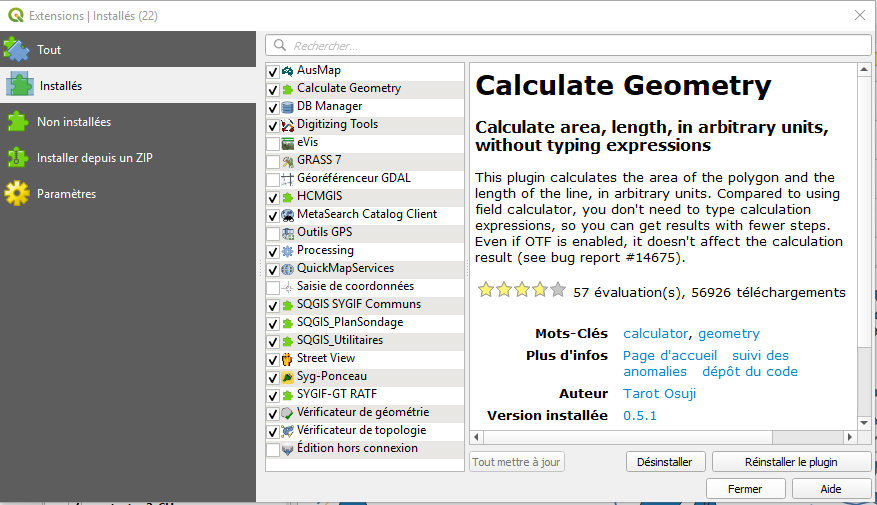Click the Outils GPS icon

tap(287, 233)
